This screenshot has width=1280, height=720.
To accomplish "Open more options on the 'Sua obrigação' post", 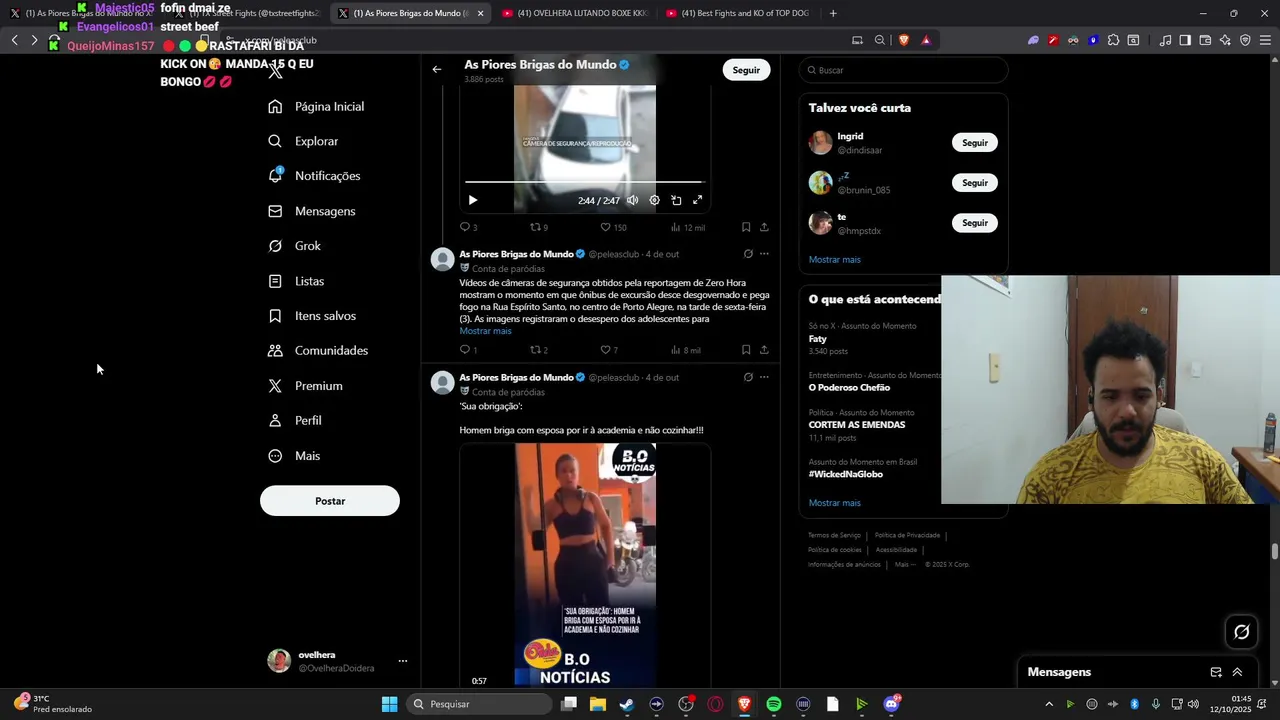I will tap(764, 377).
